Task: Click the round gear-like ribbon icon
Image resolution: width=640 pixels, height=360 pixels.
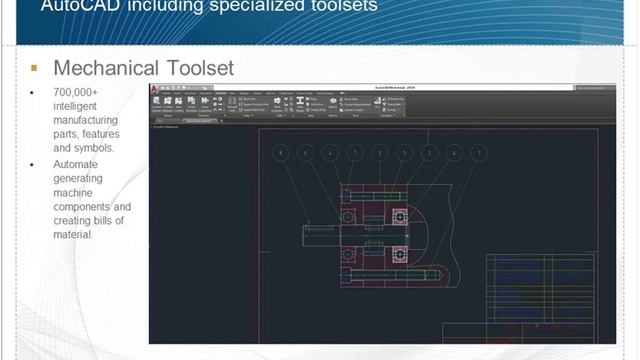Action: tap(333, 102)
